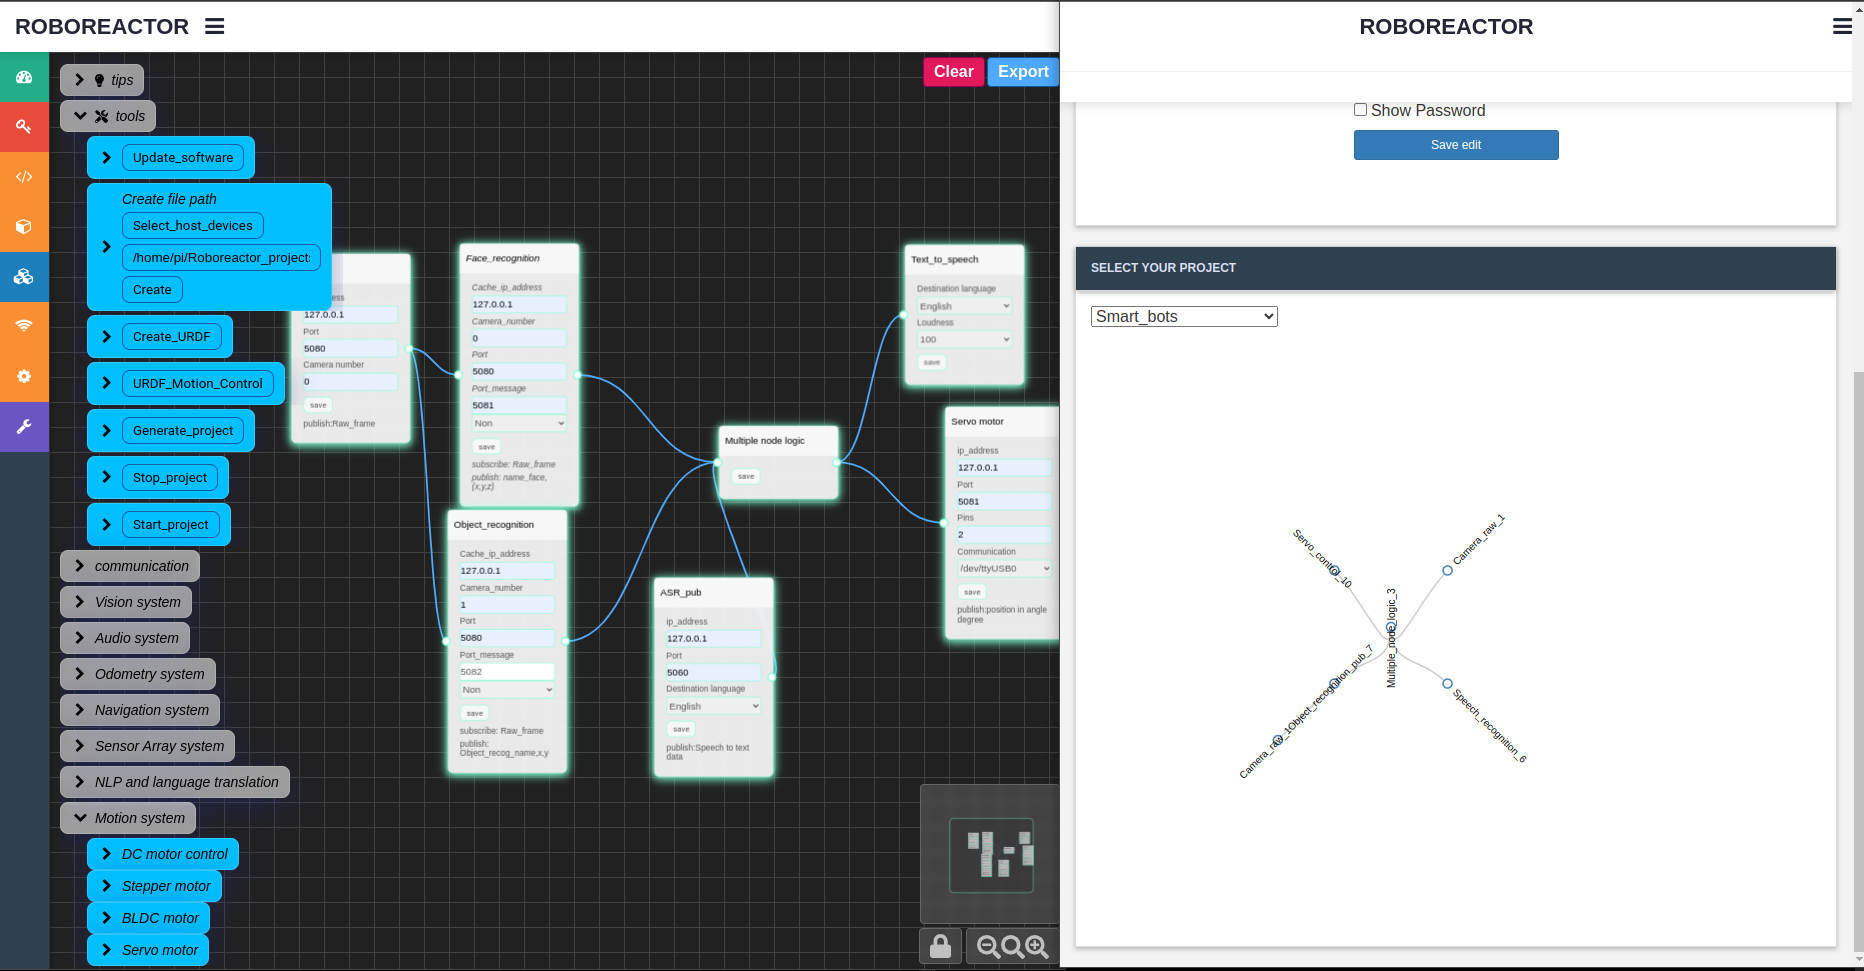
Task: Expand the Generate_project block
Action: (106, 431)
